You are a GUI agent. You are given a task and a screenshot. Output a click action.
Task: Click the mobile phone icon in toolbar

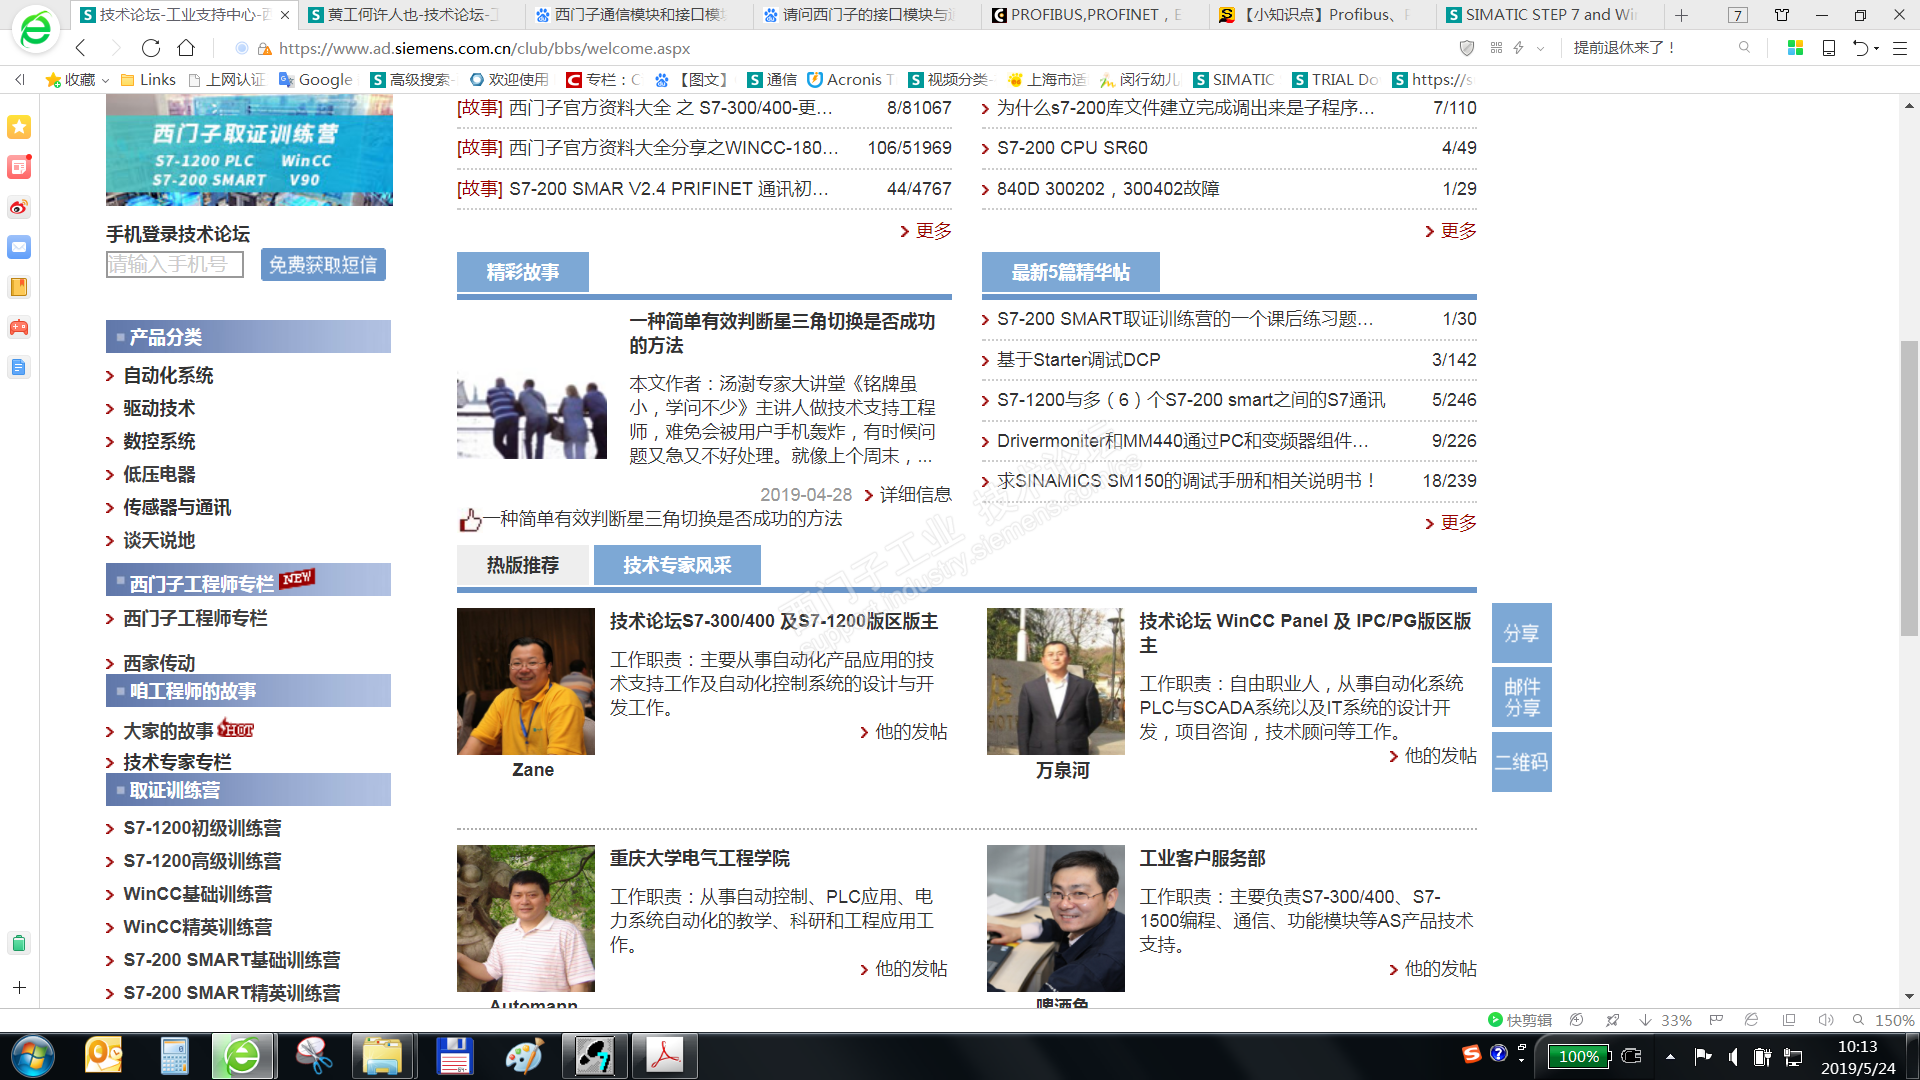click(1828, 48)
